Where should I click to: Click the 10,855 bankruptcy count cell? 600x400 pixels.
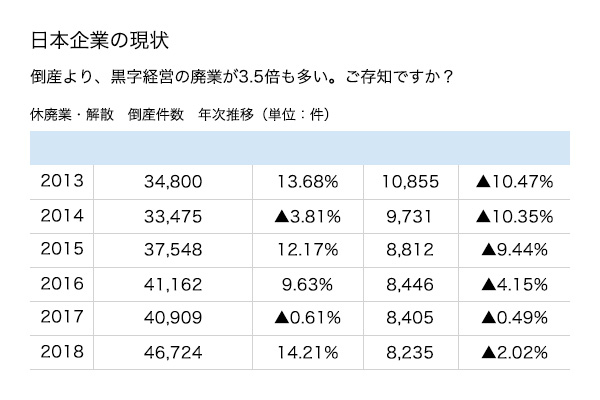point(411,181)
